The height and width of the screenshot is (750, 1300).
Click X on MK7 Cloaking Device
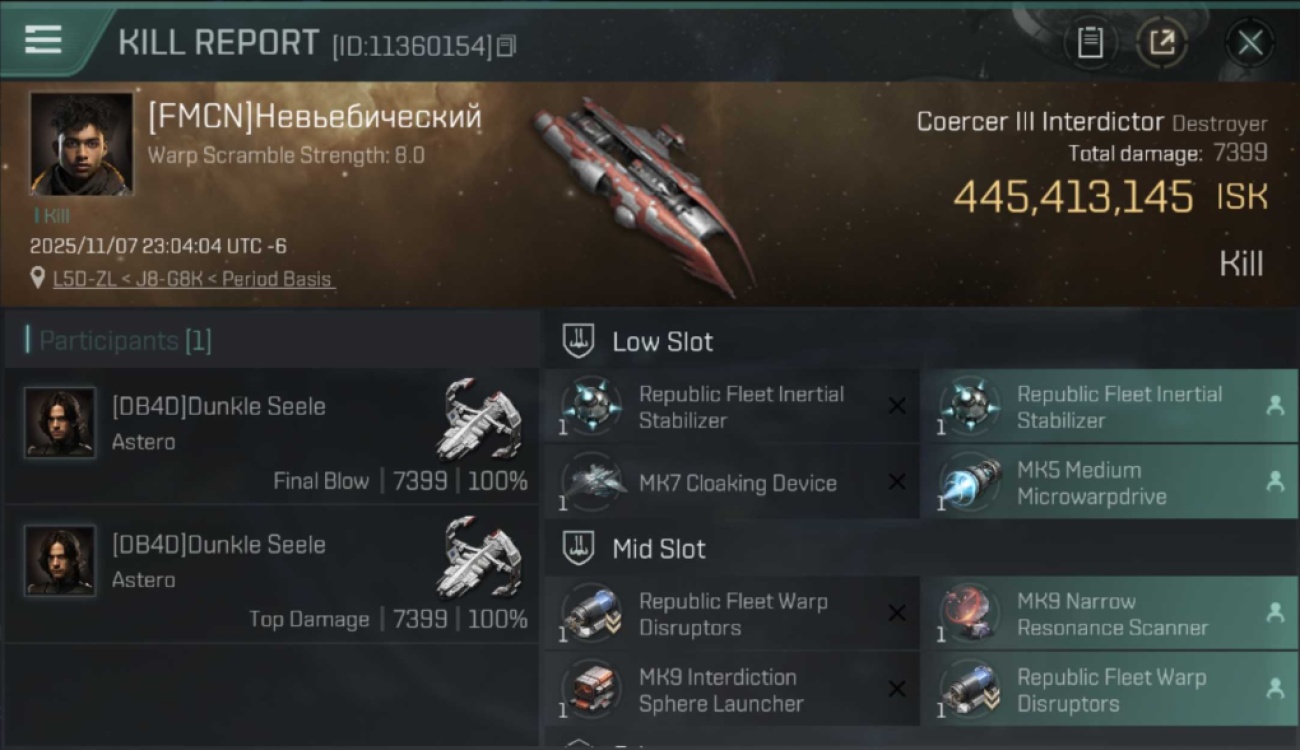897,483
